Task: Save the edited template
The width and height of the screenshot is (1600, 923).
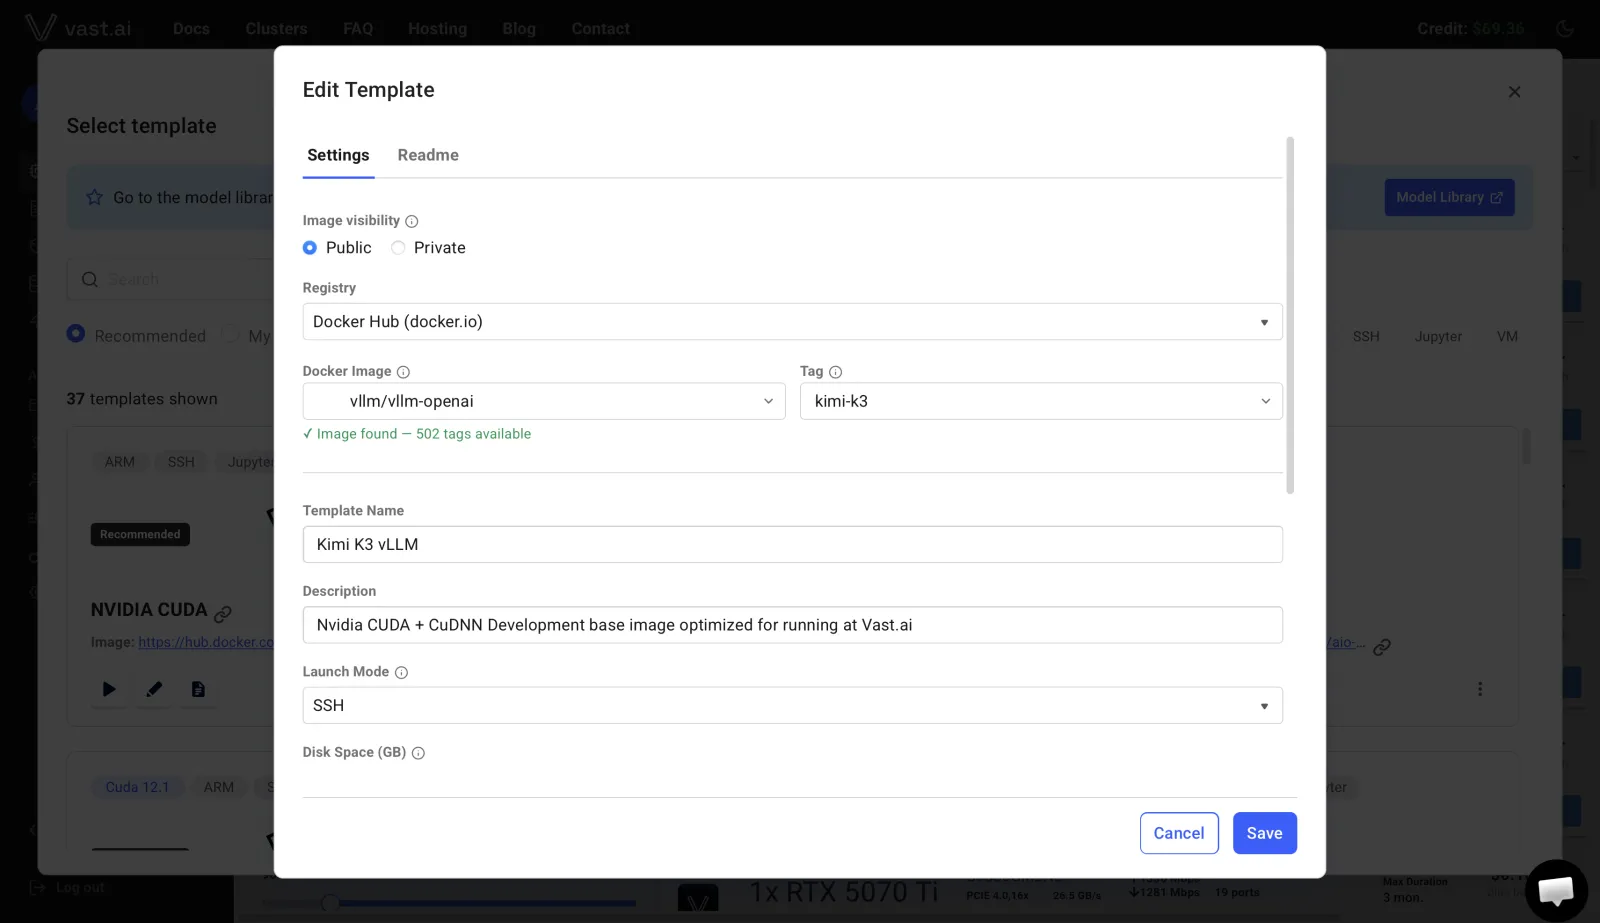Action: click(x=1264, y=833)
